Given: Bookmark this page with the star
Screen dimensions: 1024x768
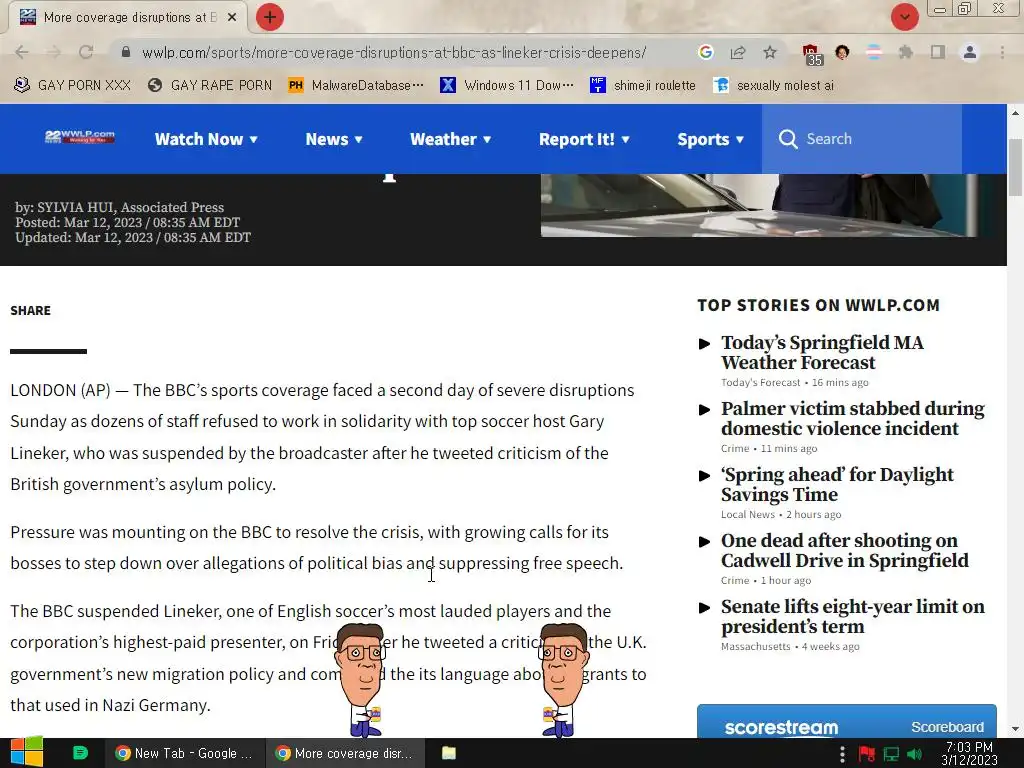Looking at the screenshot, I should 770,52.
